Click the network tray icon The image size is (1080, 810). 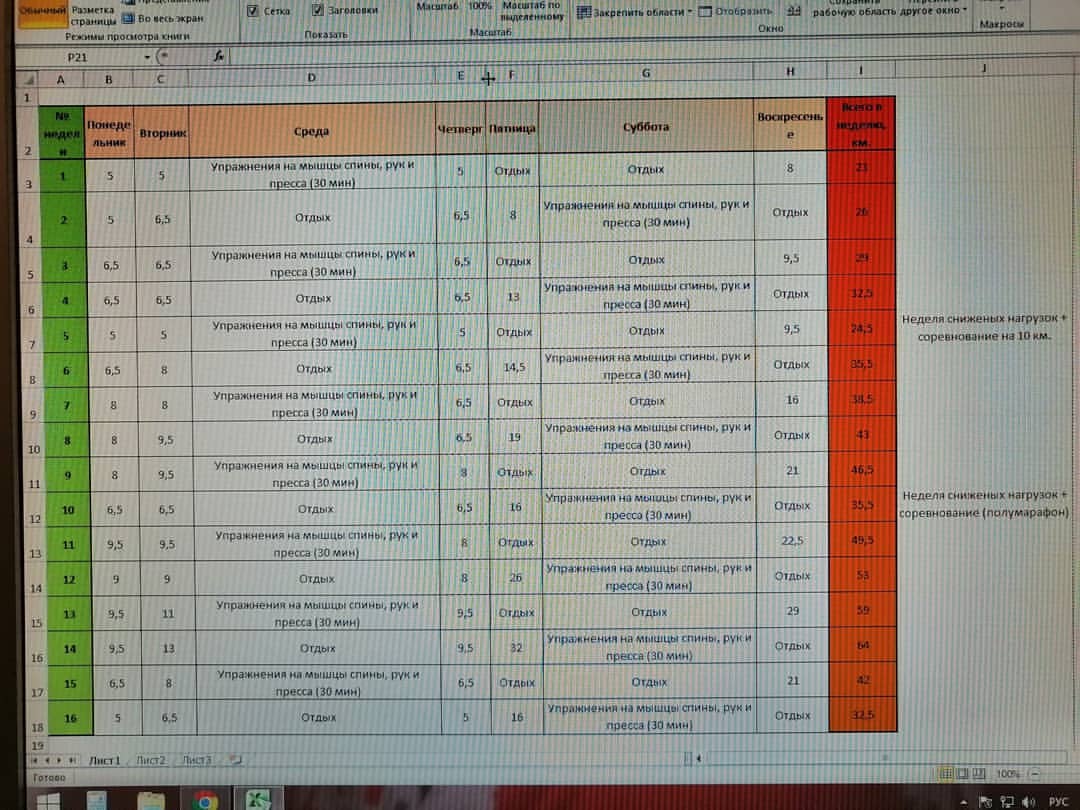[1007, 802]
